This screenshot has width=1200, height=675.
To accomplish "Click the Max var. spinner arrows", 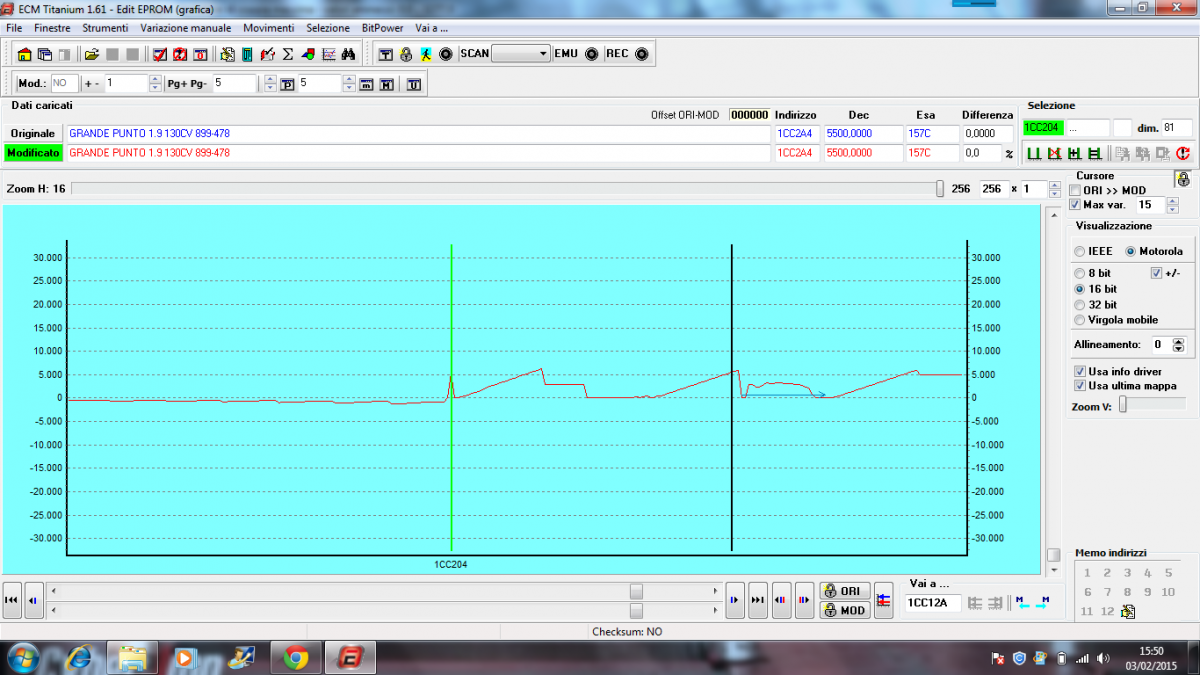I will [1172, 204].
